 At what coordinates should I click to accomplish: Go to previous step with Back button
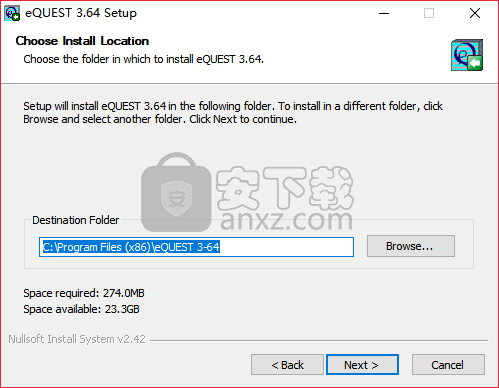(x=287, y=365)
